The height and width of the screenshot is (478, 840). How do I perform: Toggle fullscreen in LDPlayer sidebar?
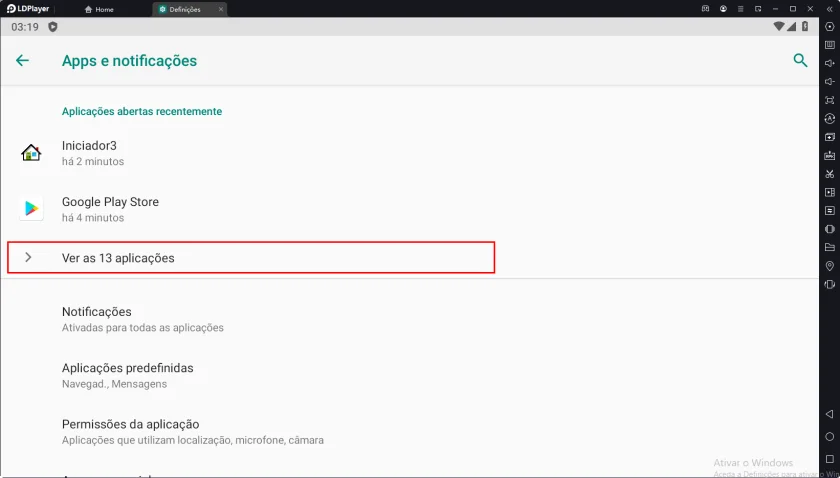coord(830,100)
